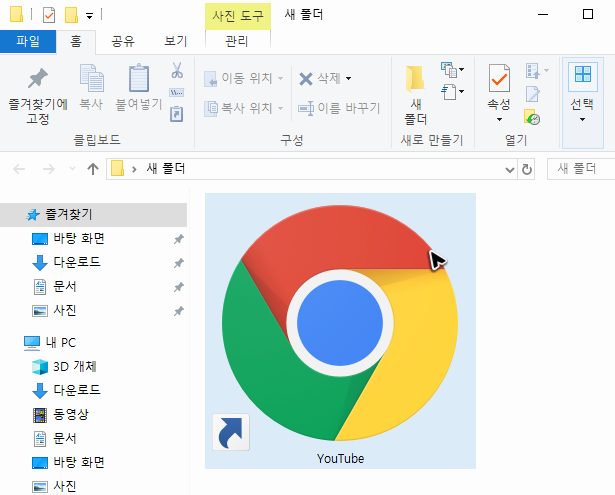Image resolution: width=615 pixels, height=495 pixels.
Task: Click the address bar path 새 폴더
Action: (x=166, y=169)
